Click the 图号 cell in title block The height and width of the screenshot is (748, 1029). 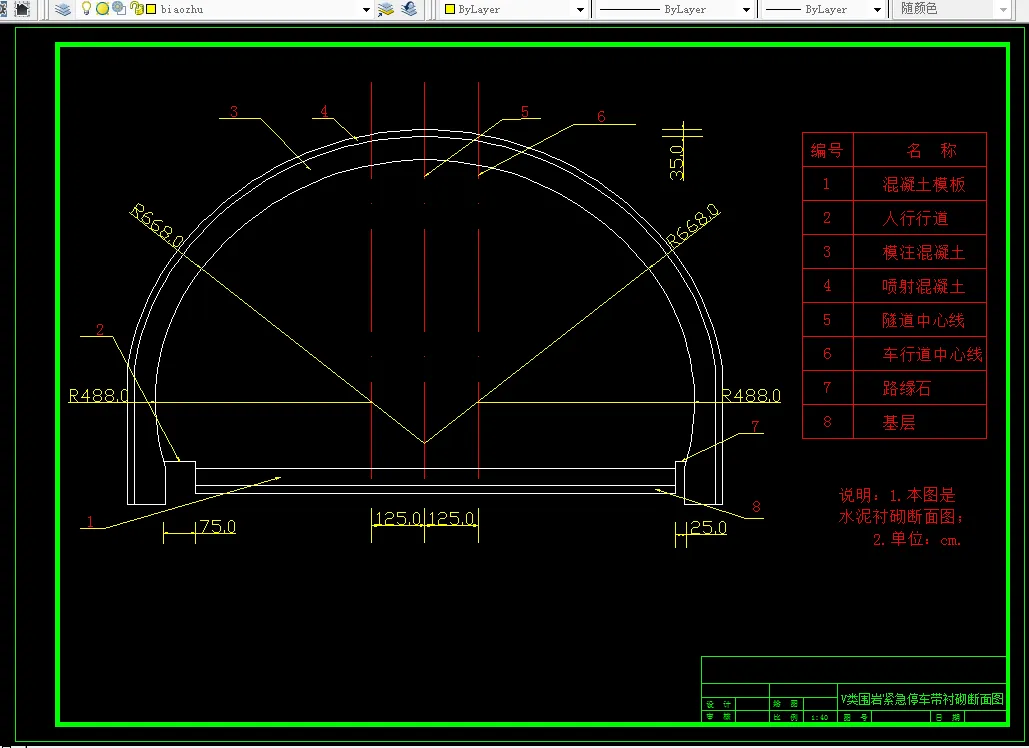[x=856, y=718]
